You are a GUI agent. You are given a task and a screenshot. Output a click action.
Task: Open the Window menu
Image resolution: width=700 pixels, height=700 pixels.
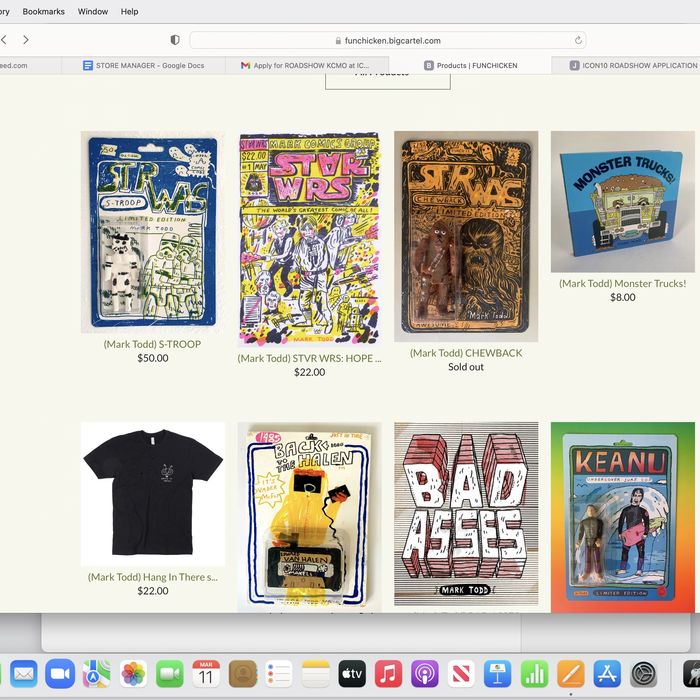(93, 11)
